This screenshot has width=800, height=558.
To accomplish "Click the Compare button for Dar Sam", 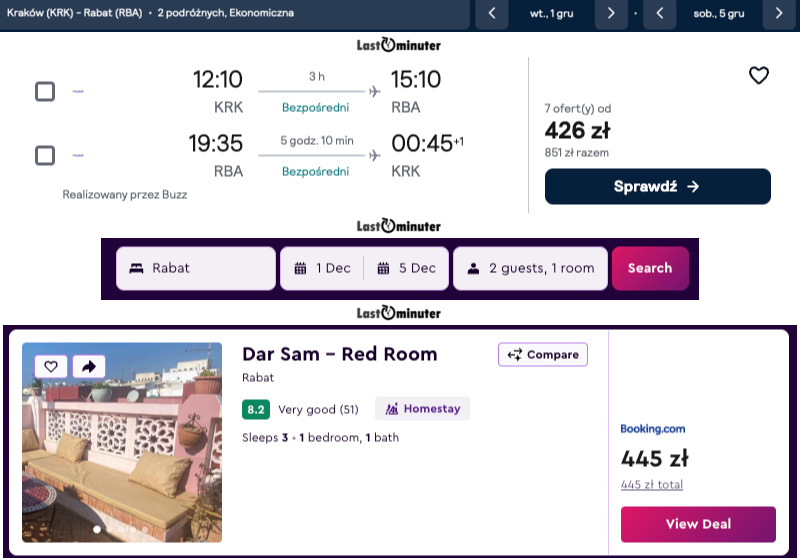I will (x=543, y=354).
